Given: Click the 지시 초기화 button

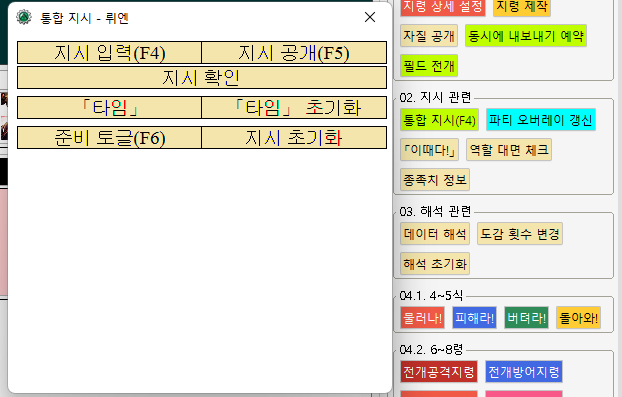Looking at the screenshot, I should click(294, 138).
